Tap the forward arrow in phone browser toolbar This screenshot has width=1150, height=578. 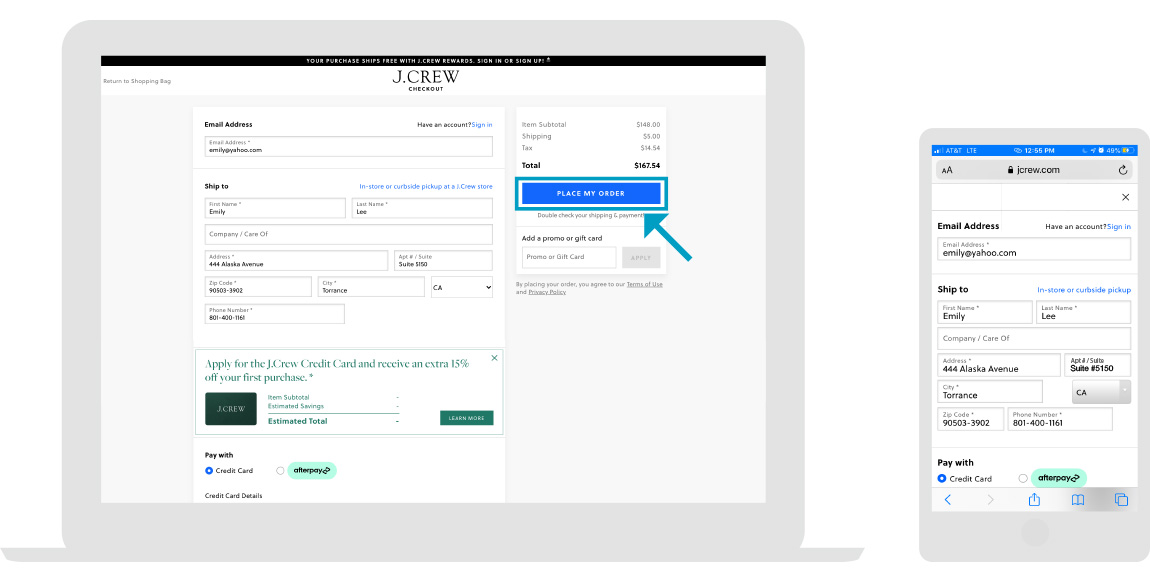[x=990, y=500]
